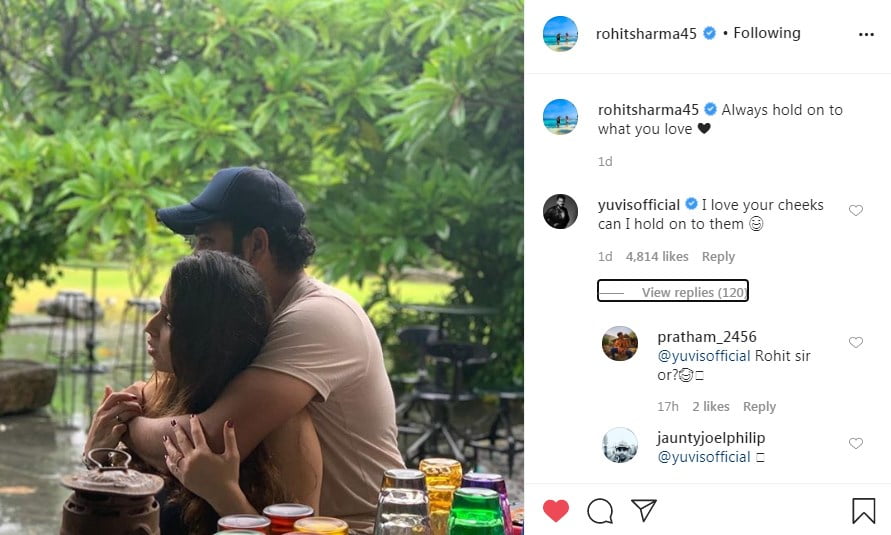
Task: Open 4,814 likes list
Action: click(x=657, y=257)
